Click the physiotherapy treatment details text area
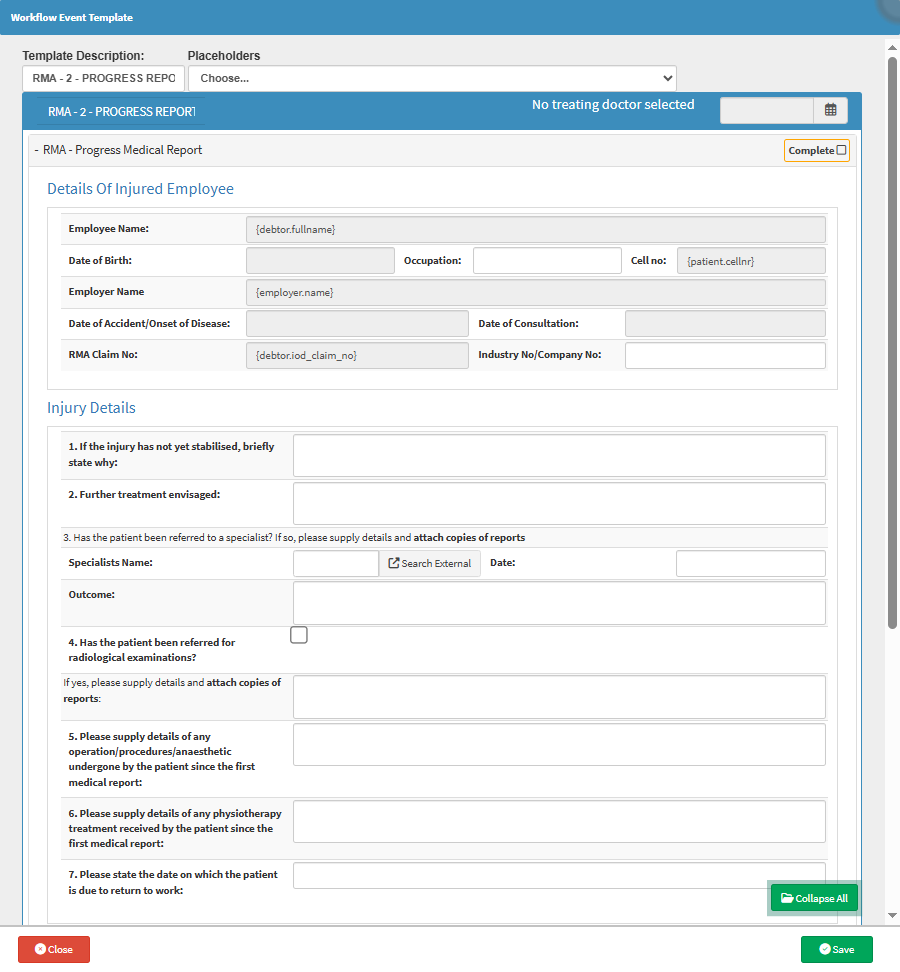Screen dimensions: 900x972 point(559,821)
